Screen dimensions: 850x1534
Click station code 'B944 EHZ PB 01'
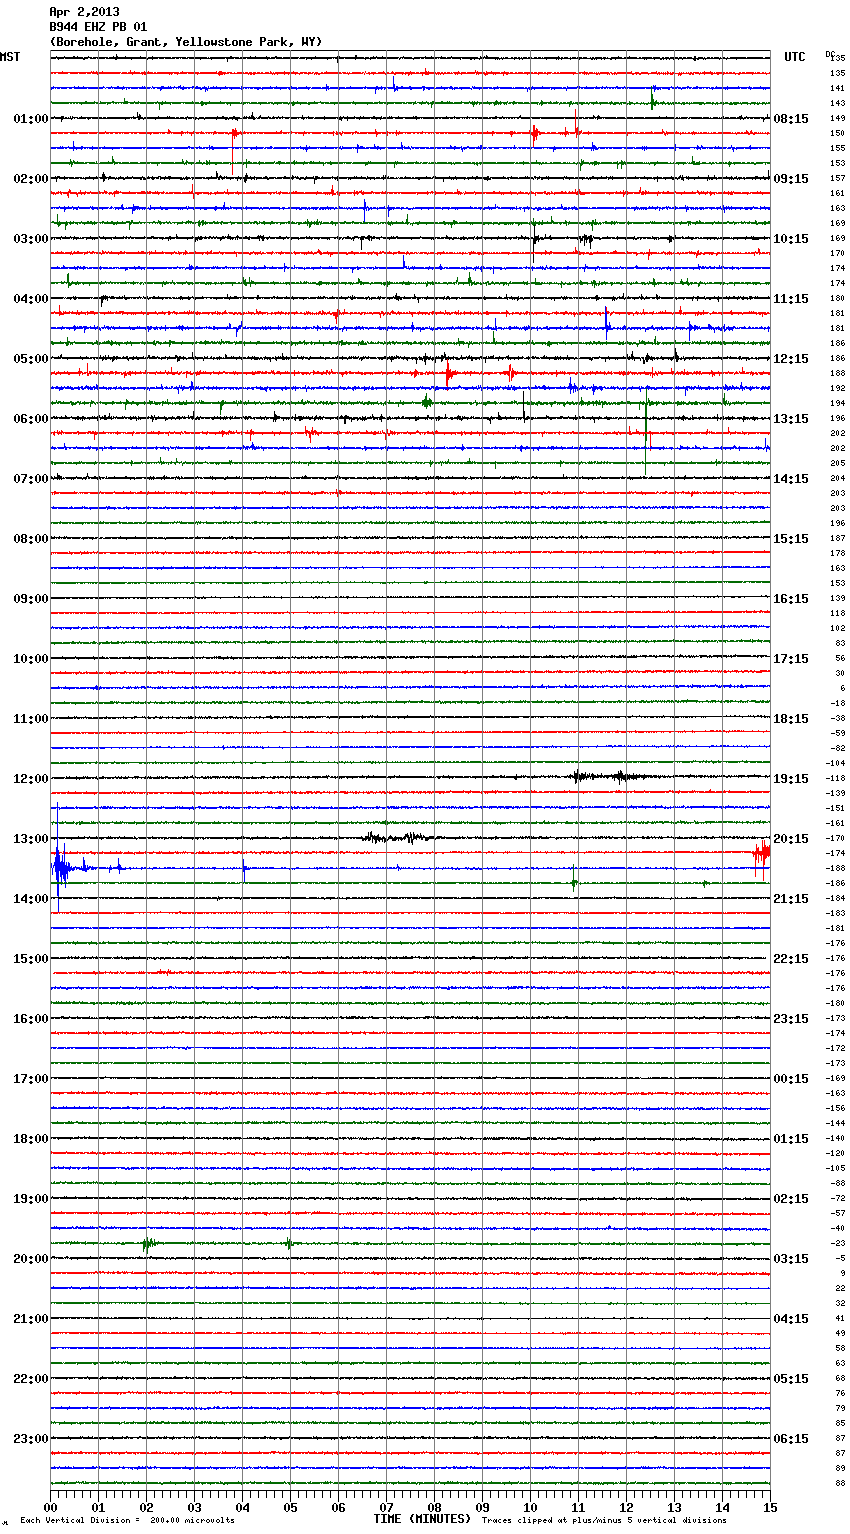tap(98, 27)
